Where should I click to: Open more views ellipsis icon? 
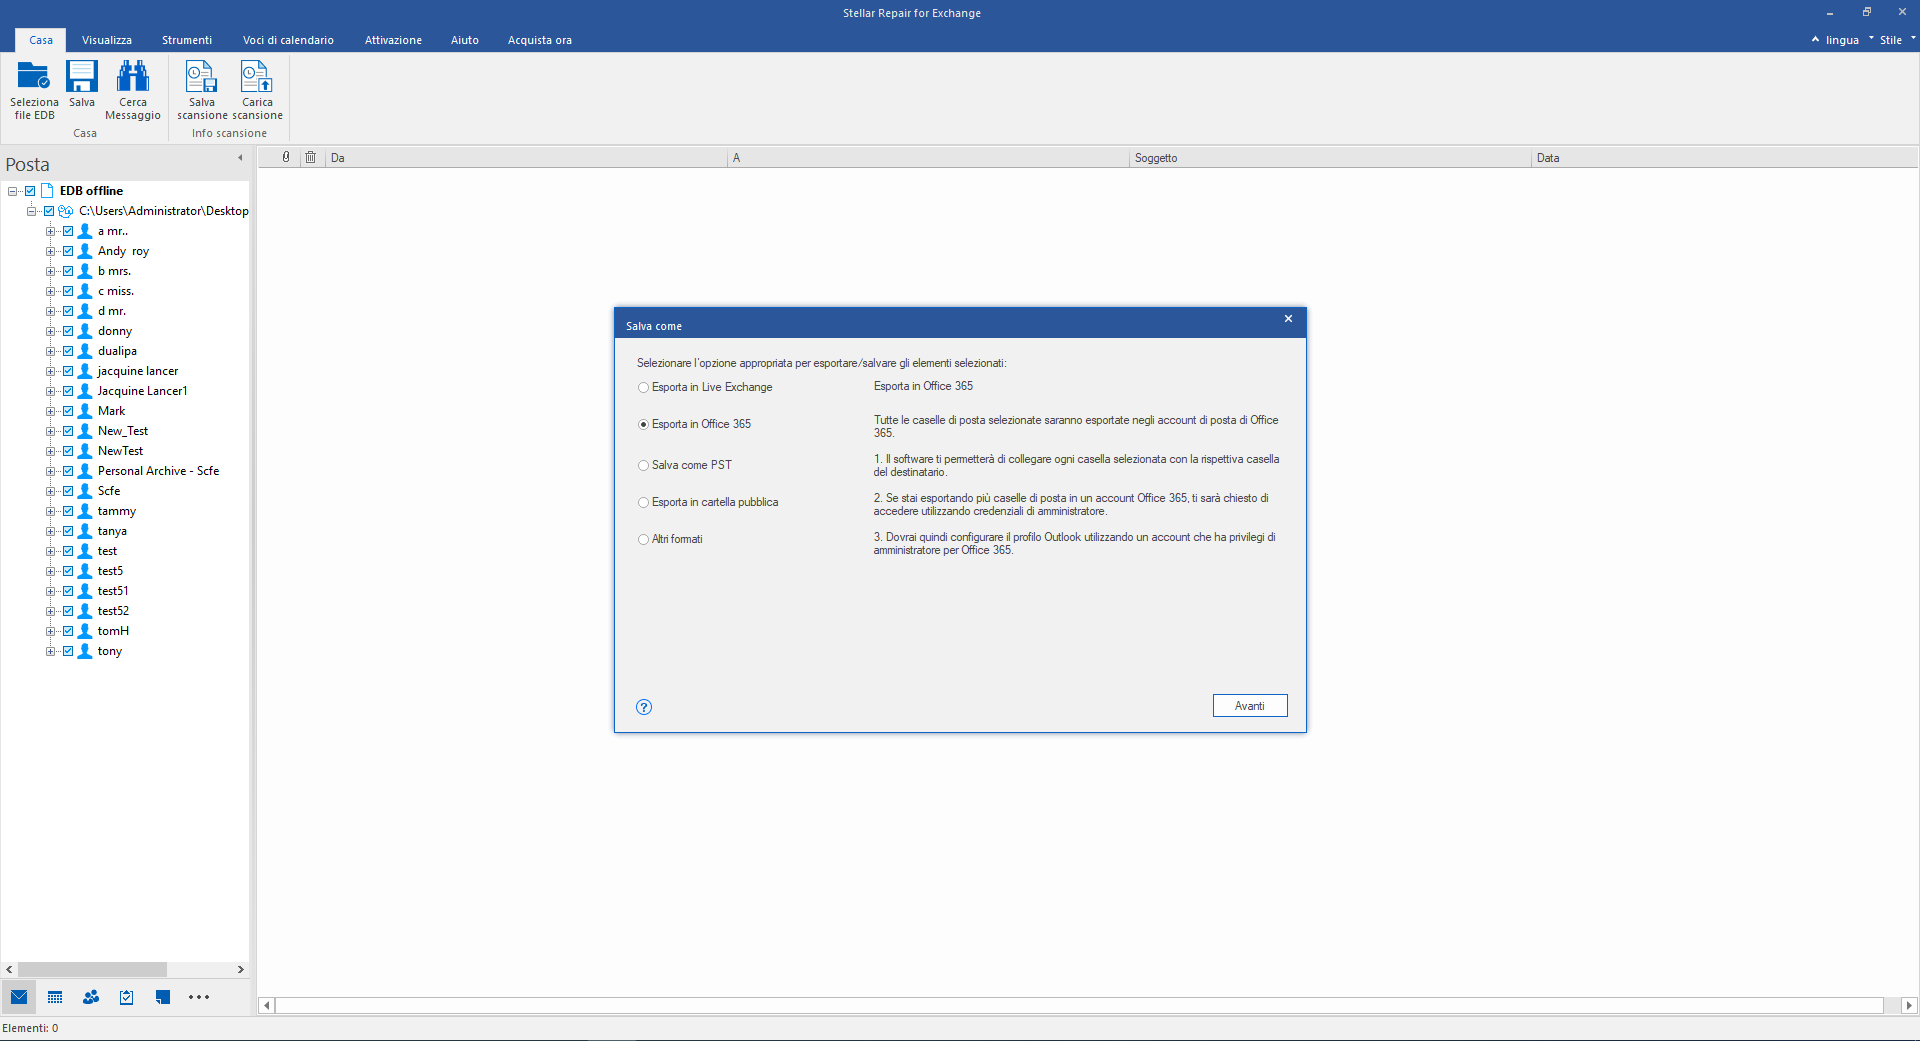click(199, 997)
